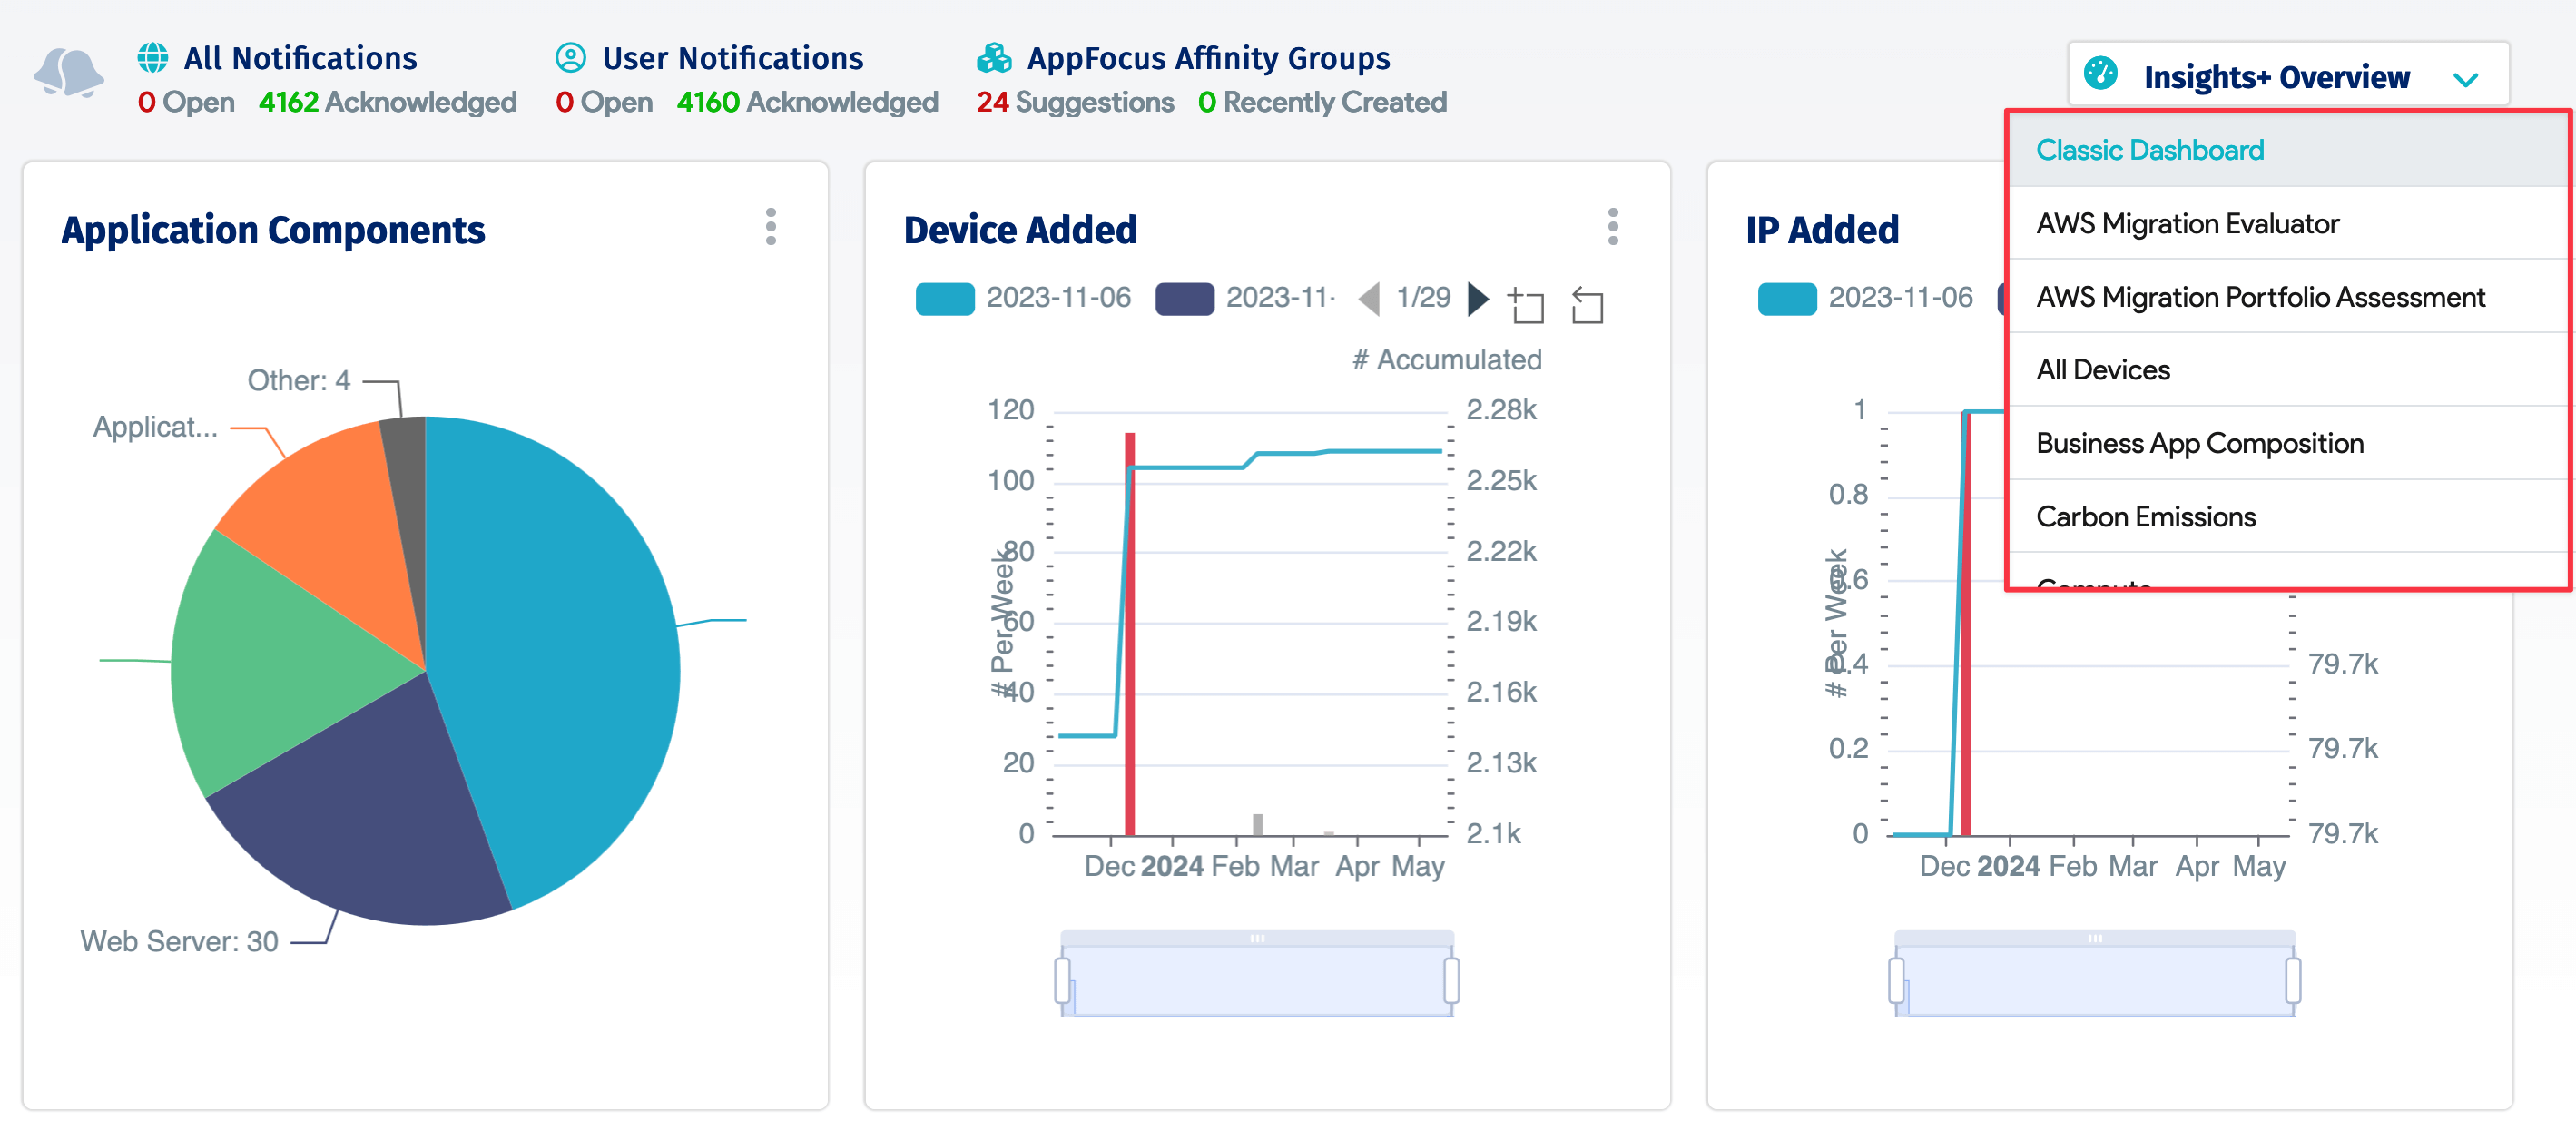Viewport: 2576px width, 1131px height.
Task: Click the 24 Suggestions link
Action: pos(1074,101)
